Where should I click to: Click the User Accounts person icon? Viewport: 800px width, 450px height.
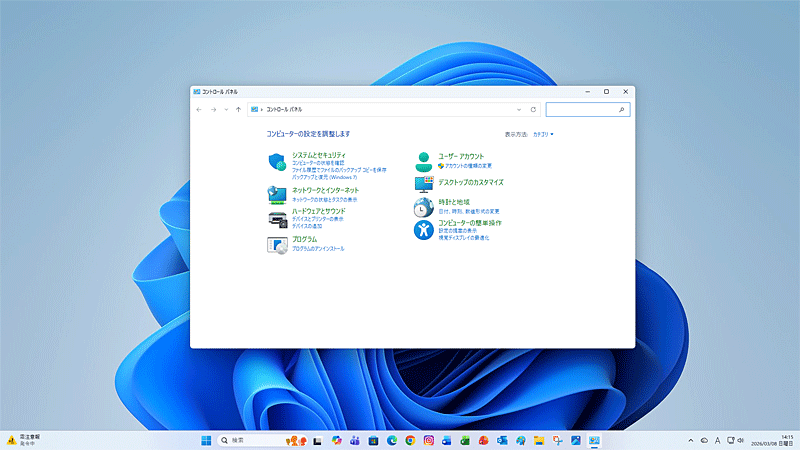pyautogui.click(x=424, y=161)
